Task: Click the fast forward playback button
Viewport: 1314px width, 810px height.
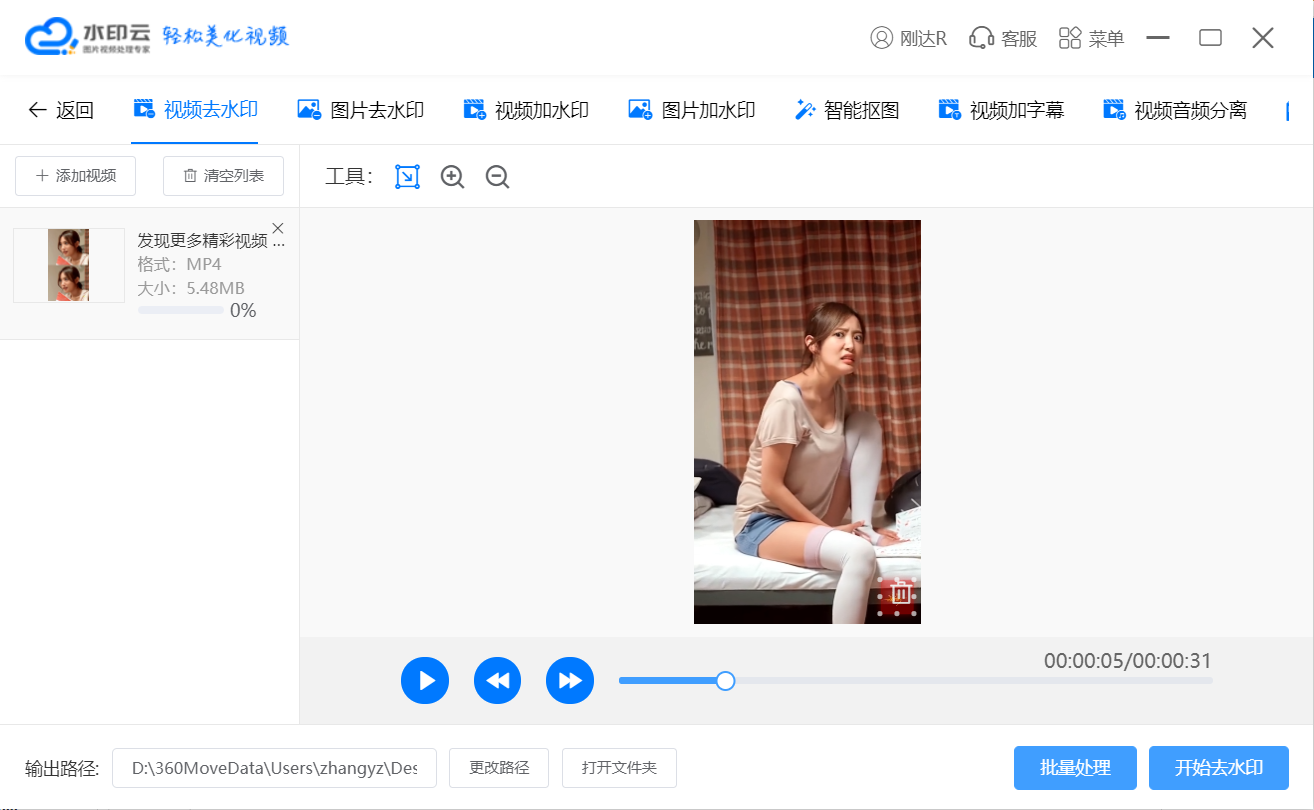Action: (570, 681)
